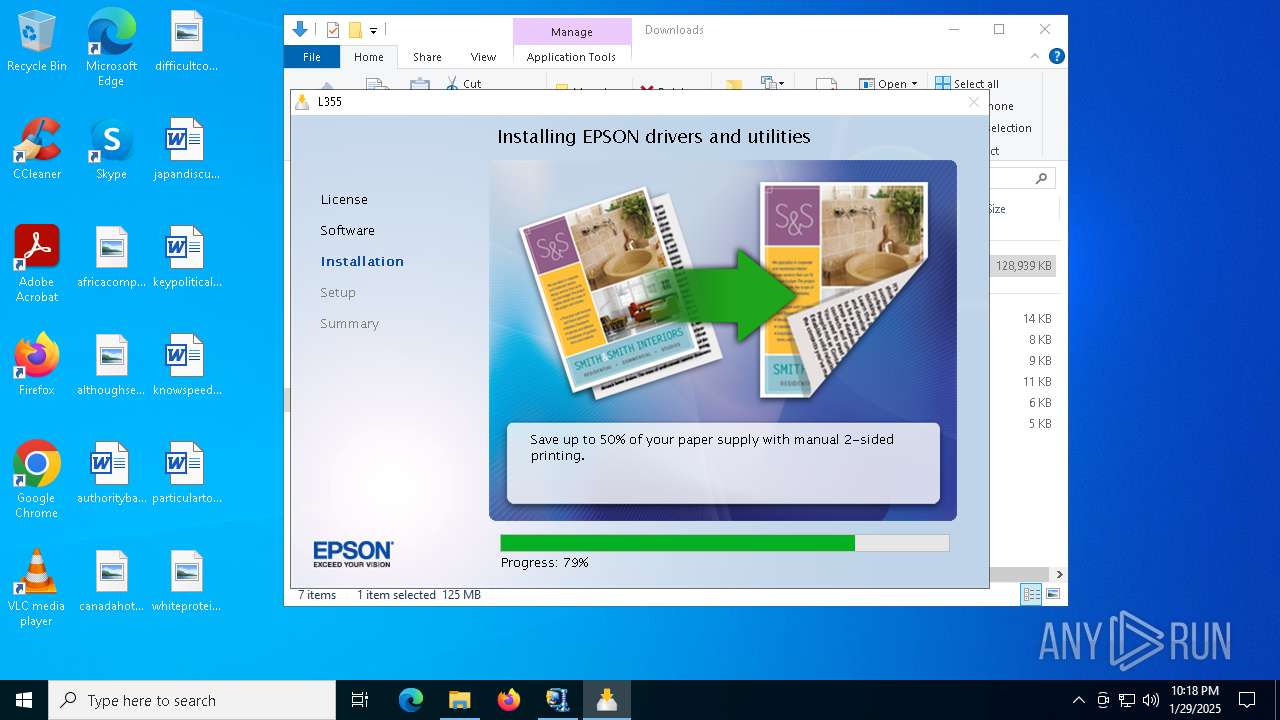Open the notification center icon
1280x720 pixels.
pos(1247,700)
